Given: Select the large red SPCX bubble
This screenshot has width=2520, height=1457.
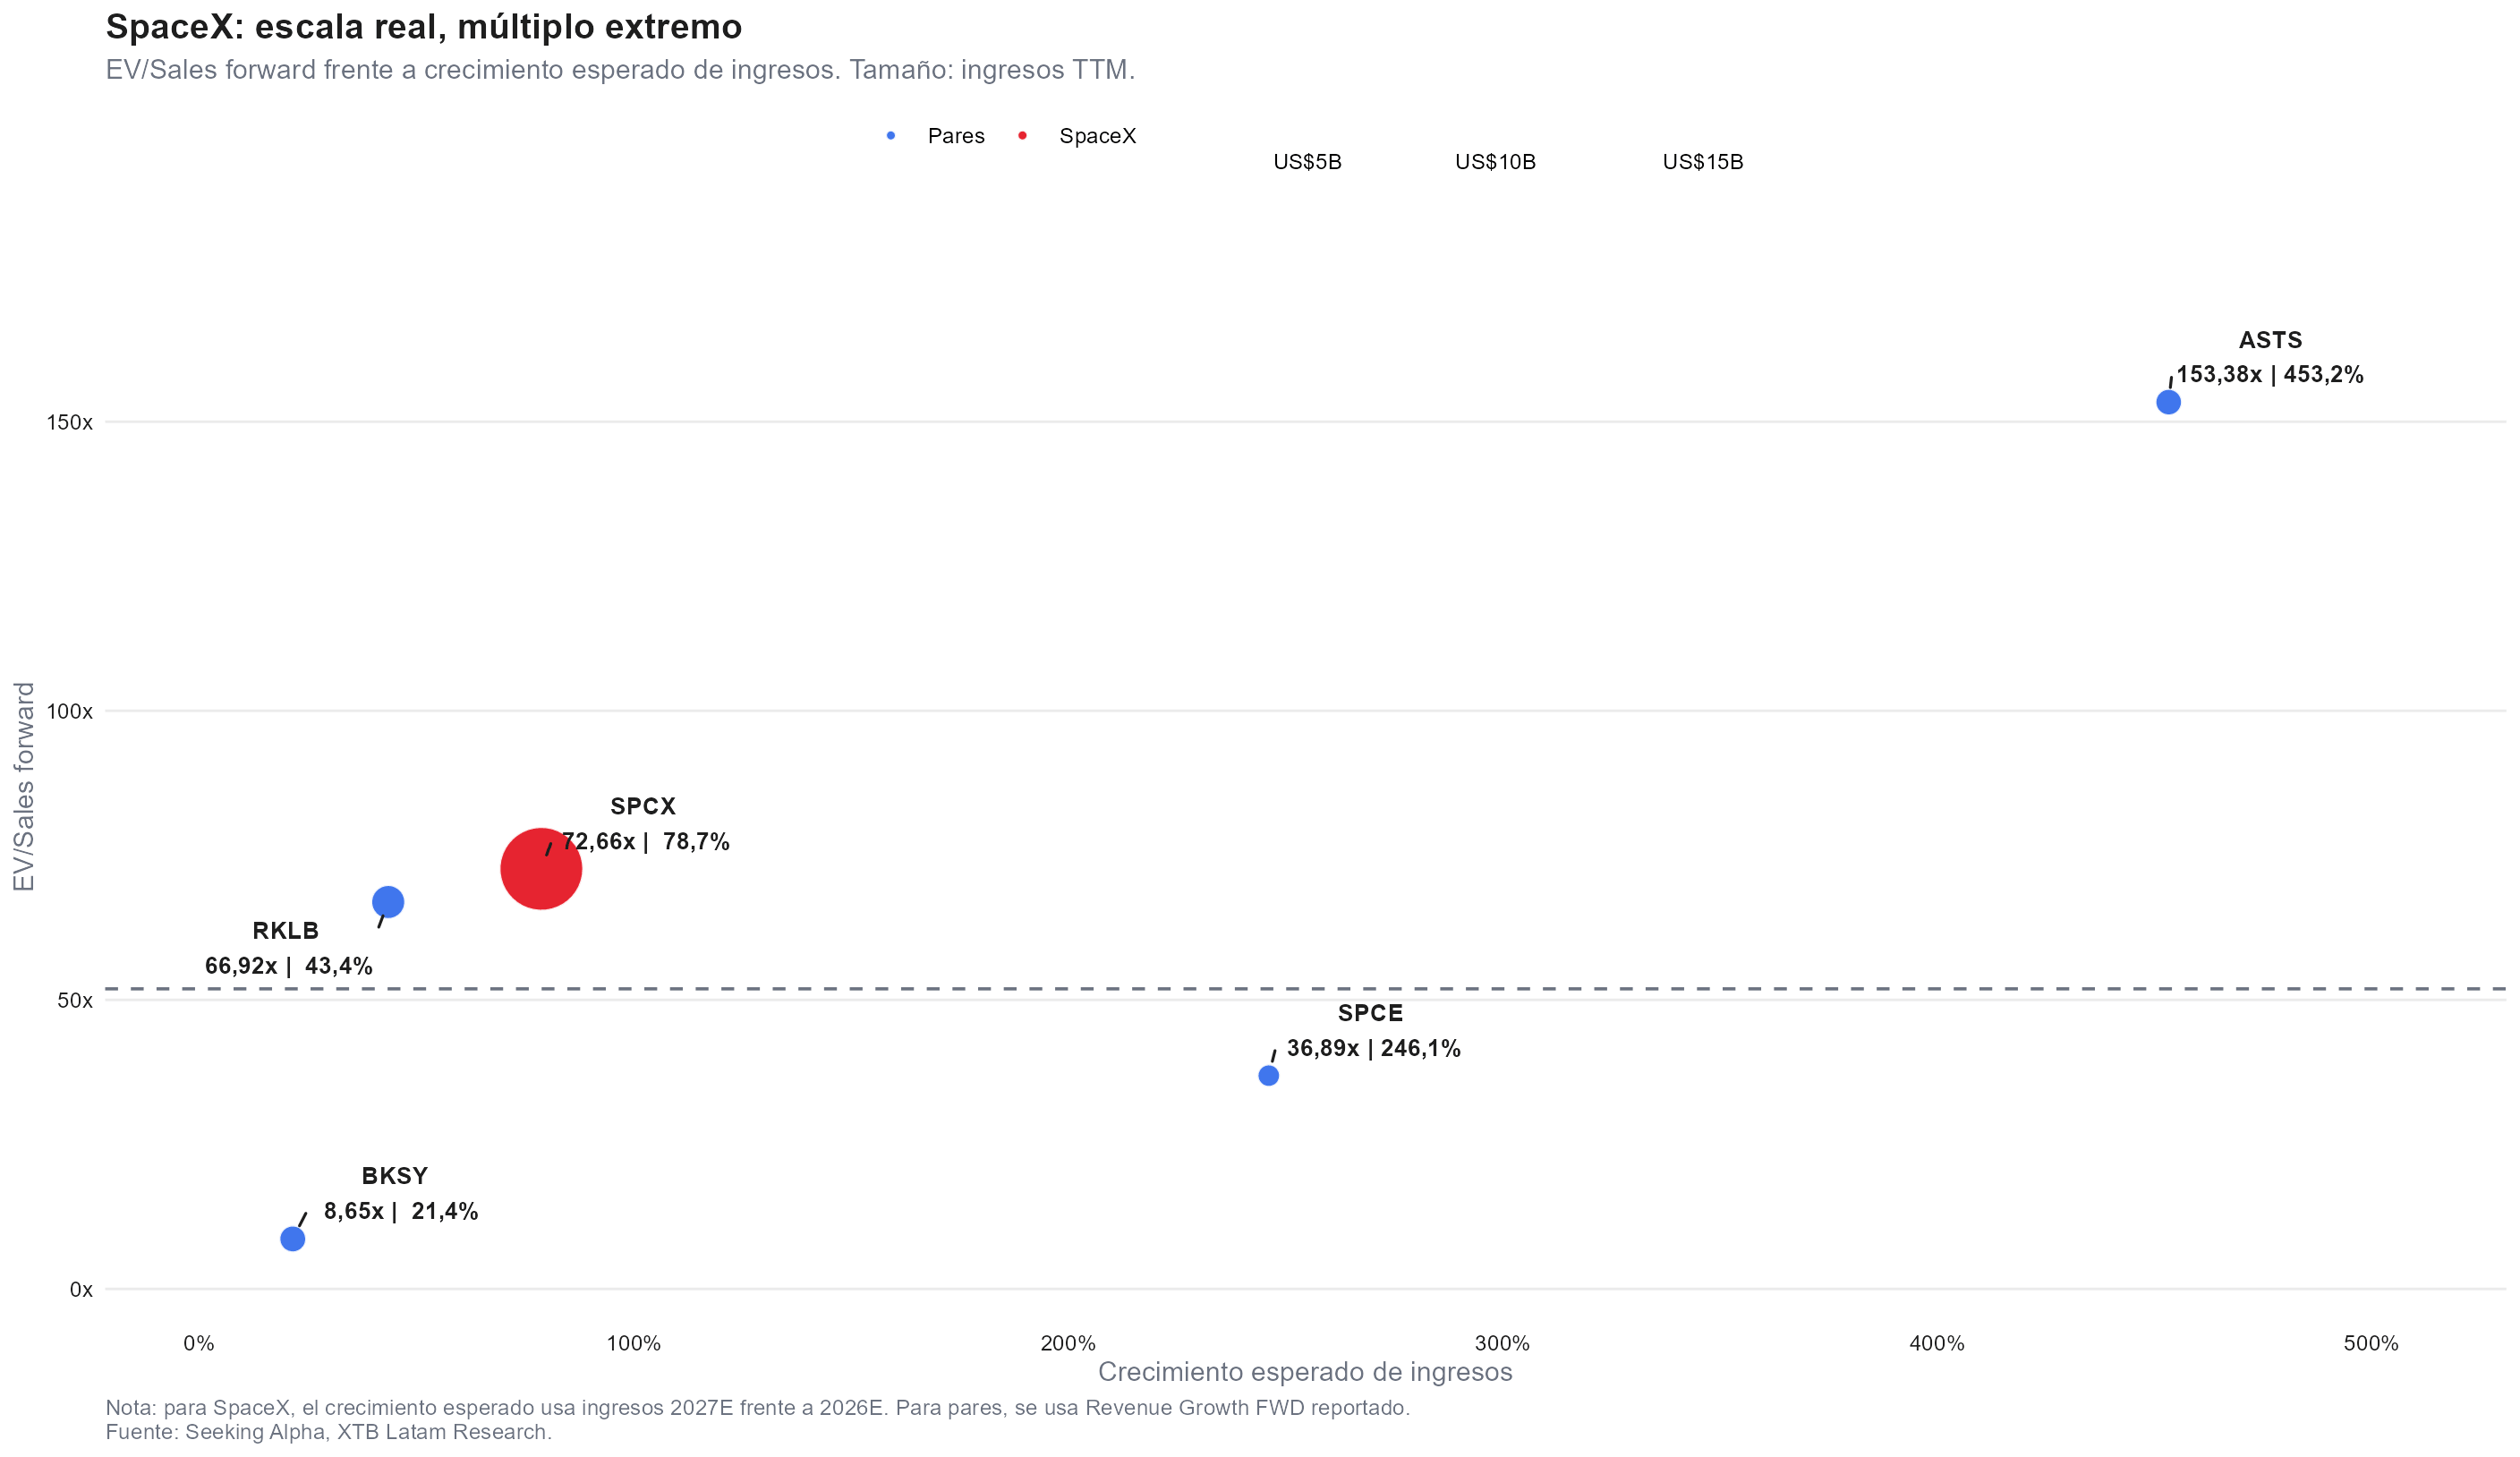Looking at the screenshot, I should 541,869.
